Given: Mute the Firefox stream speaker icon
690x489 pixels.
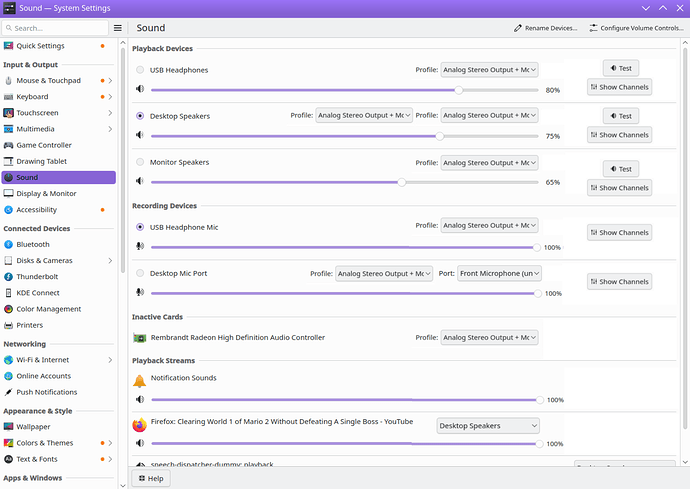Looking at the screenshot, I should pyautogui.click(x=140, y=443).
